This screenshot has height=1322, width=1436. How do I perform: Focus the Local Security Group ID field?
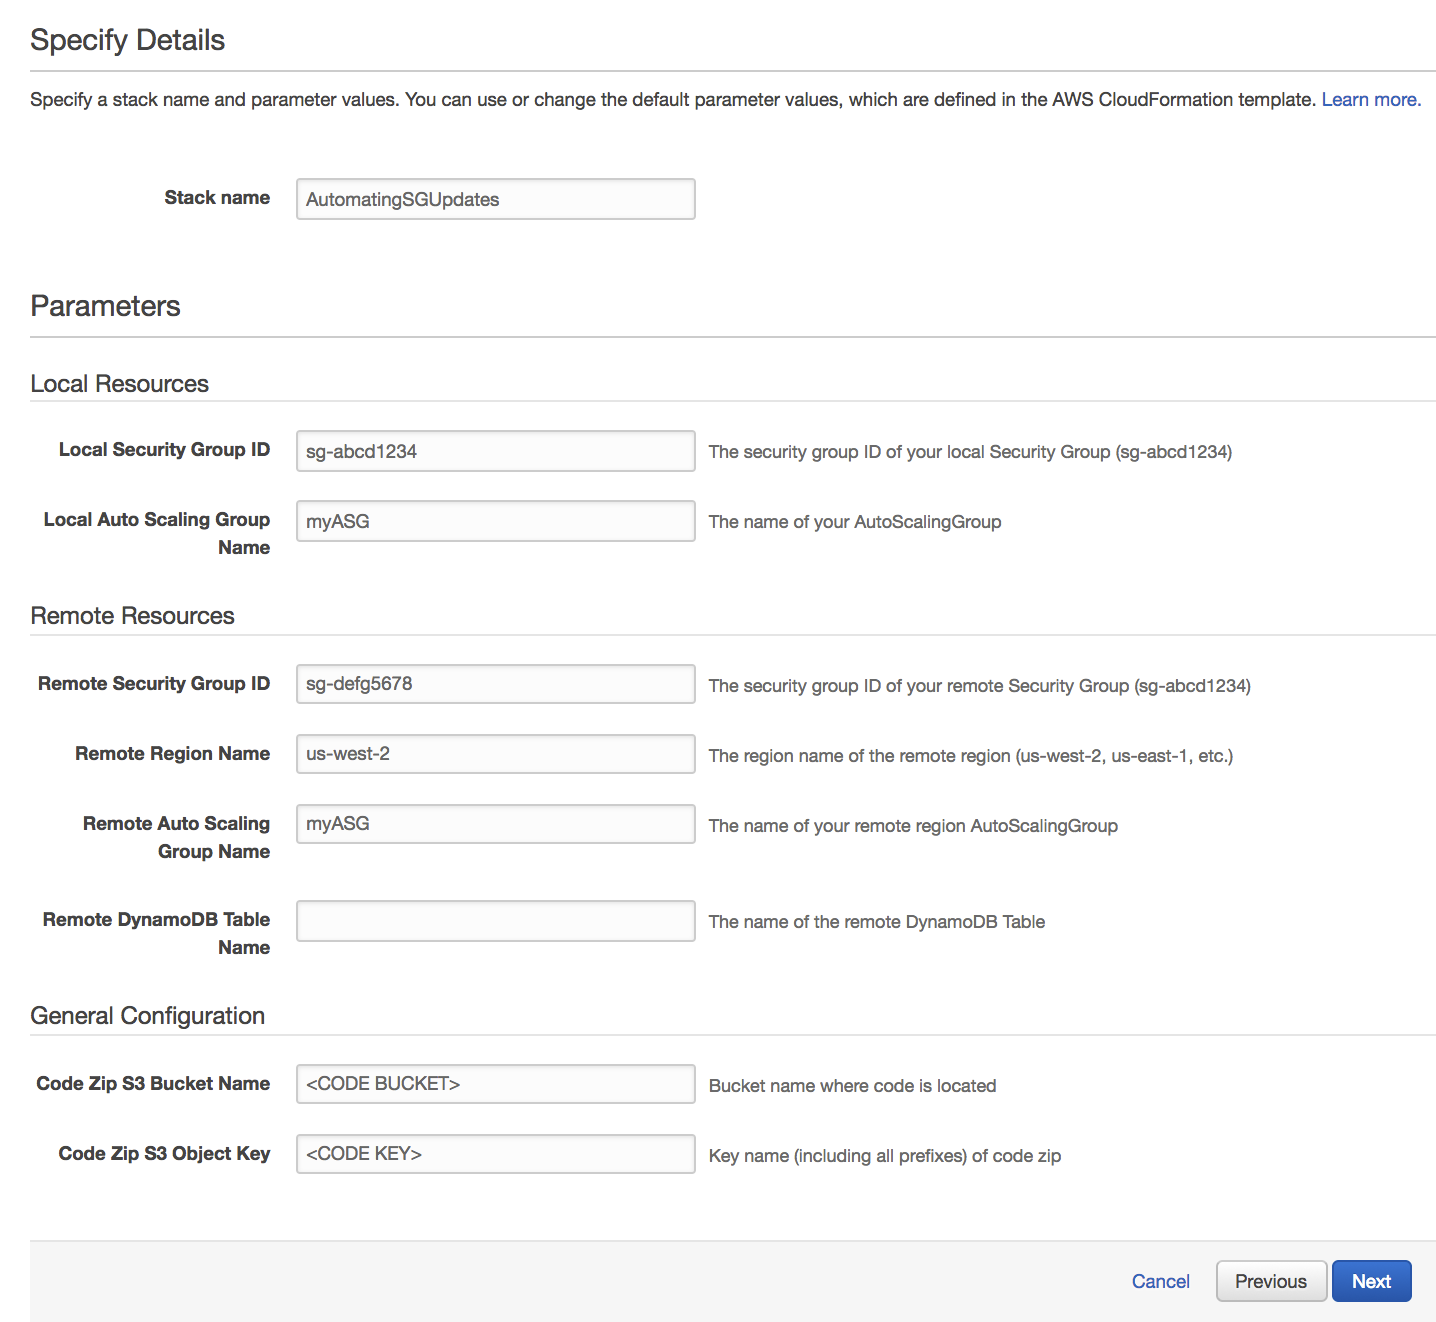pos(495,451)
